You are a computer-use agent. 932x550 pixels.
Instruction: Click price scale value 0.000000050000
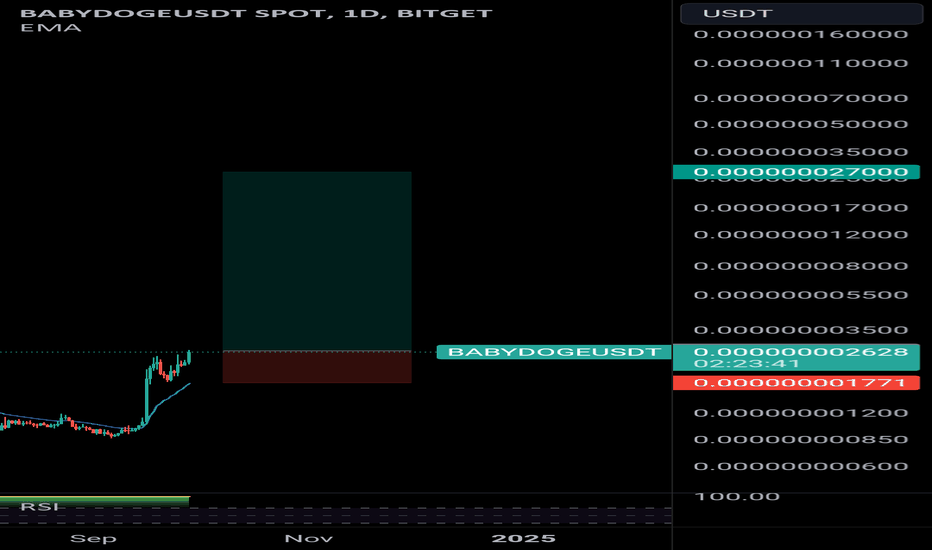(801, 124)
